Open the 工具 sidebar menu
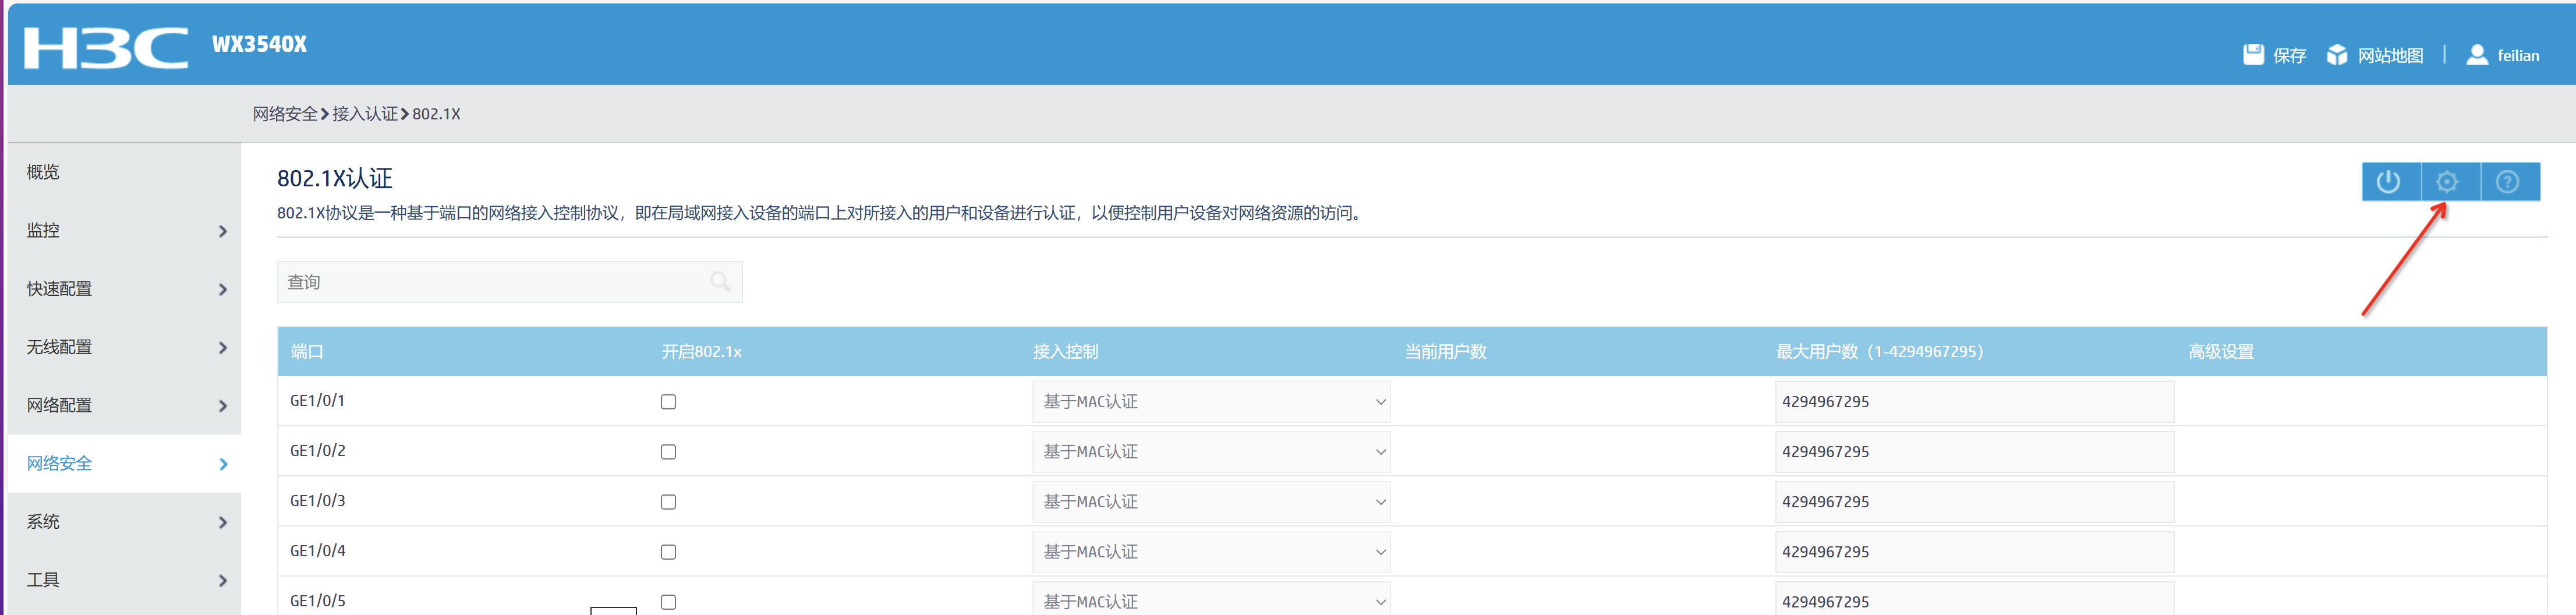 click(124, 580)
